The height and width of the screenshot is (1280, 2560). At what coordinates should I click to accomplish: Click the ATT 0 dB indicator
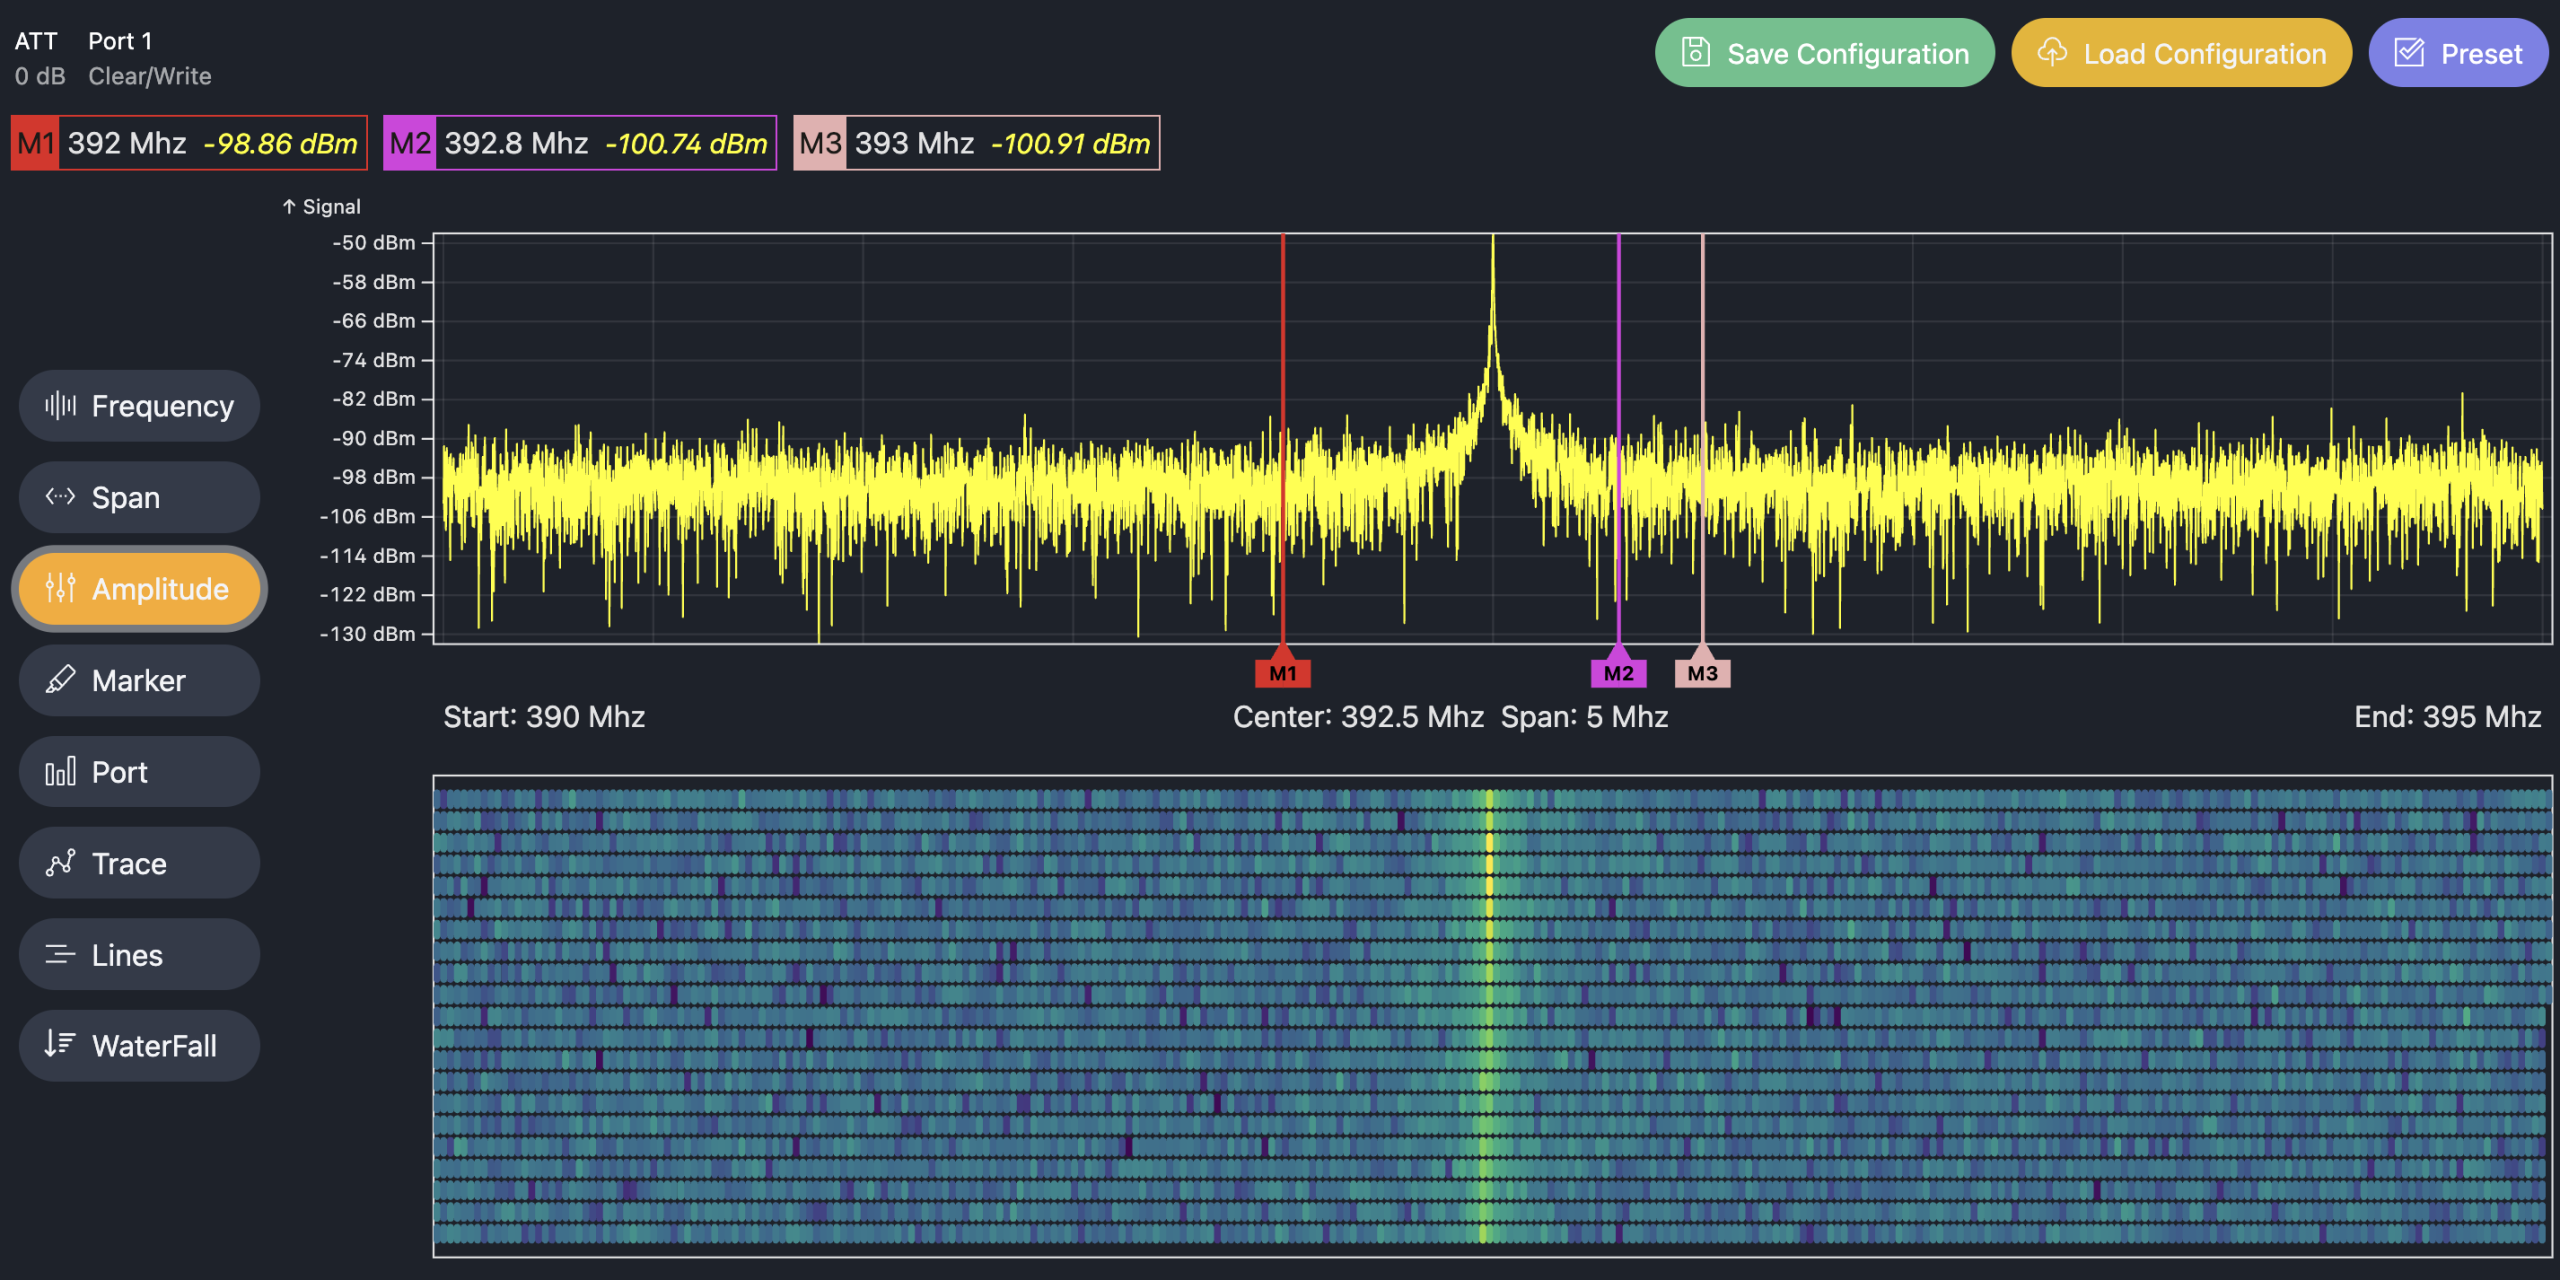39,59
